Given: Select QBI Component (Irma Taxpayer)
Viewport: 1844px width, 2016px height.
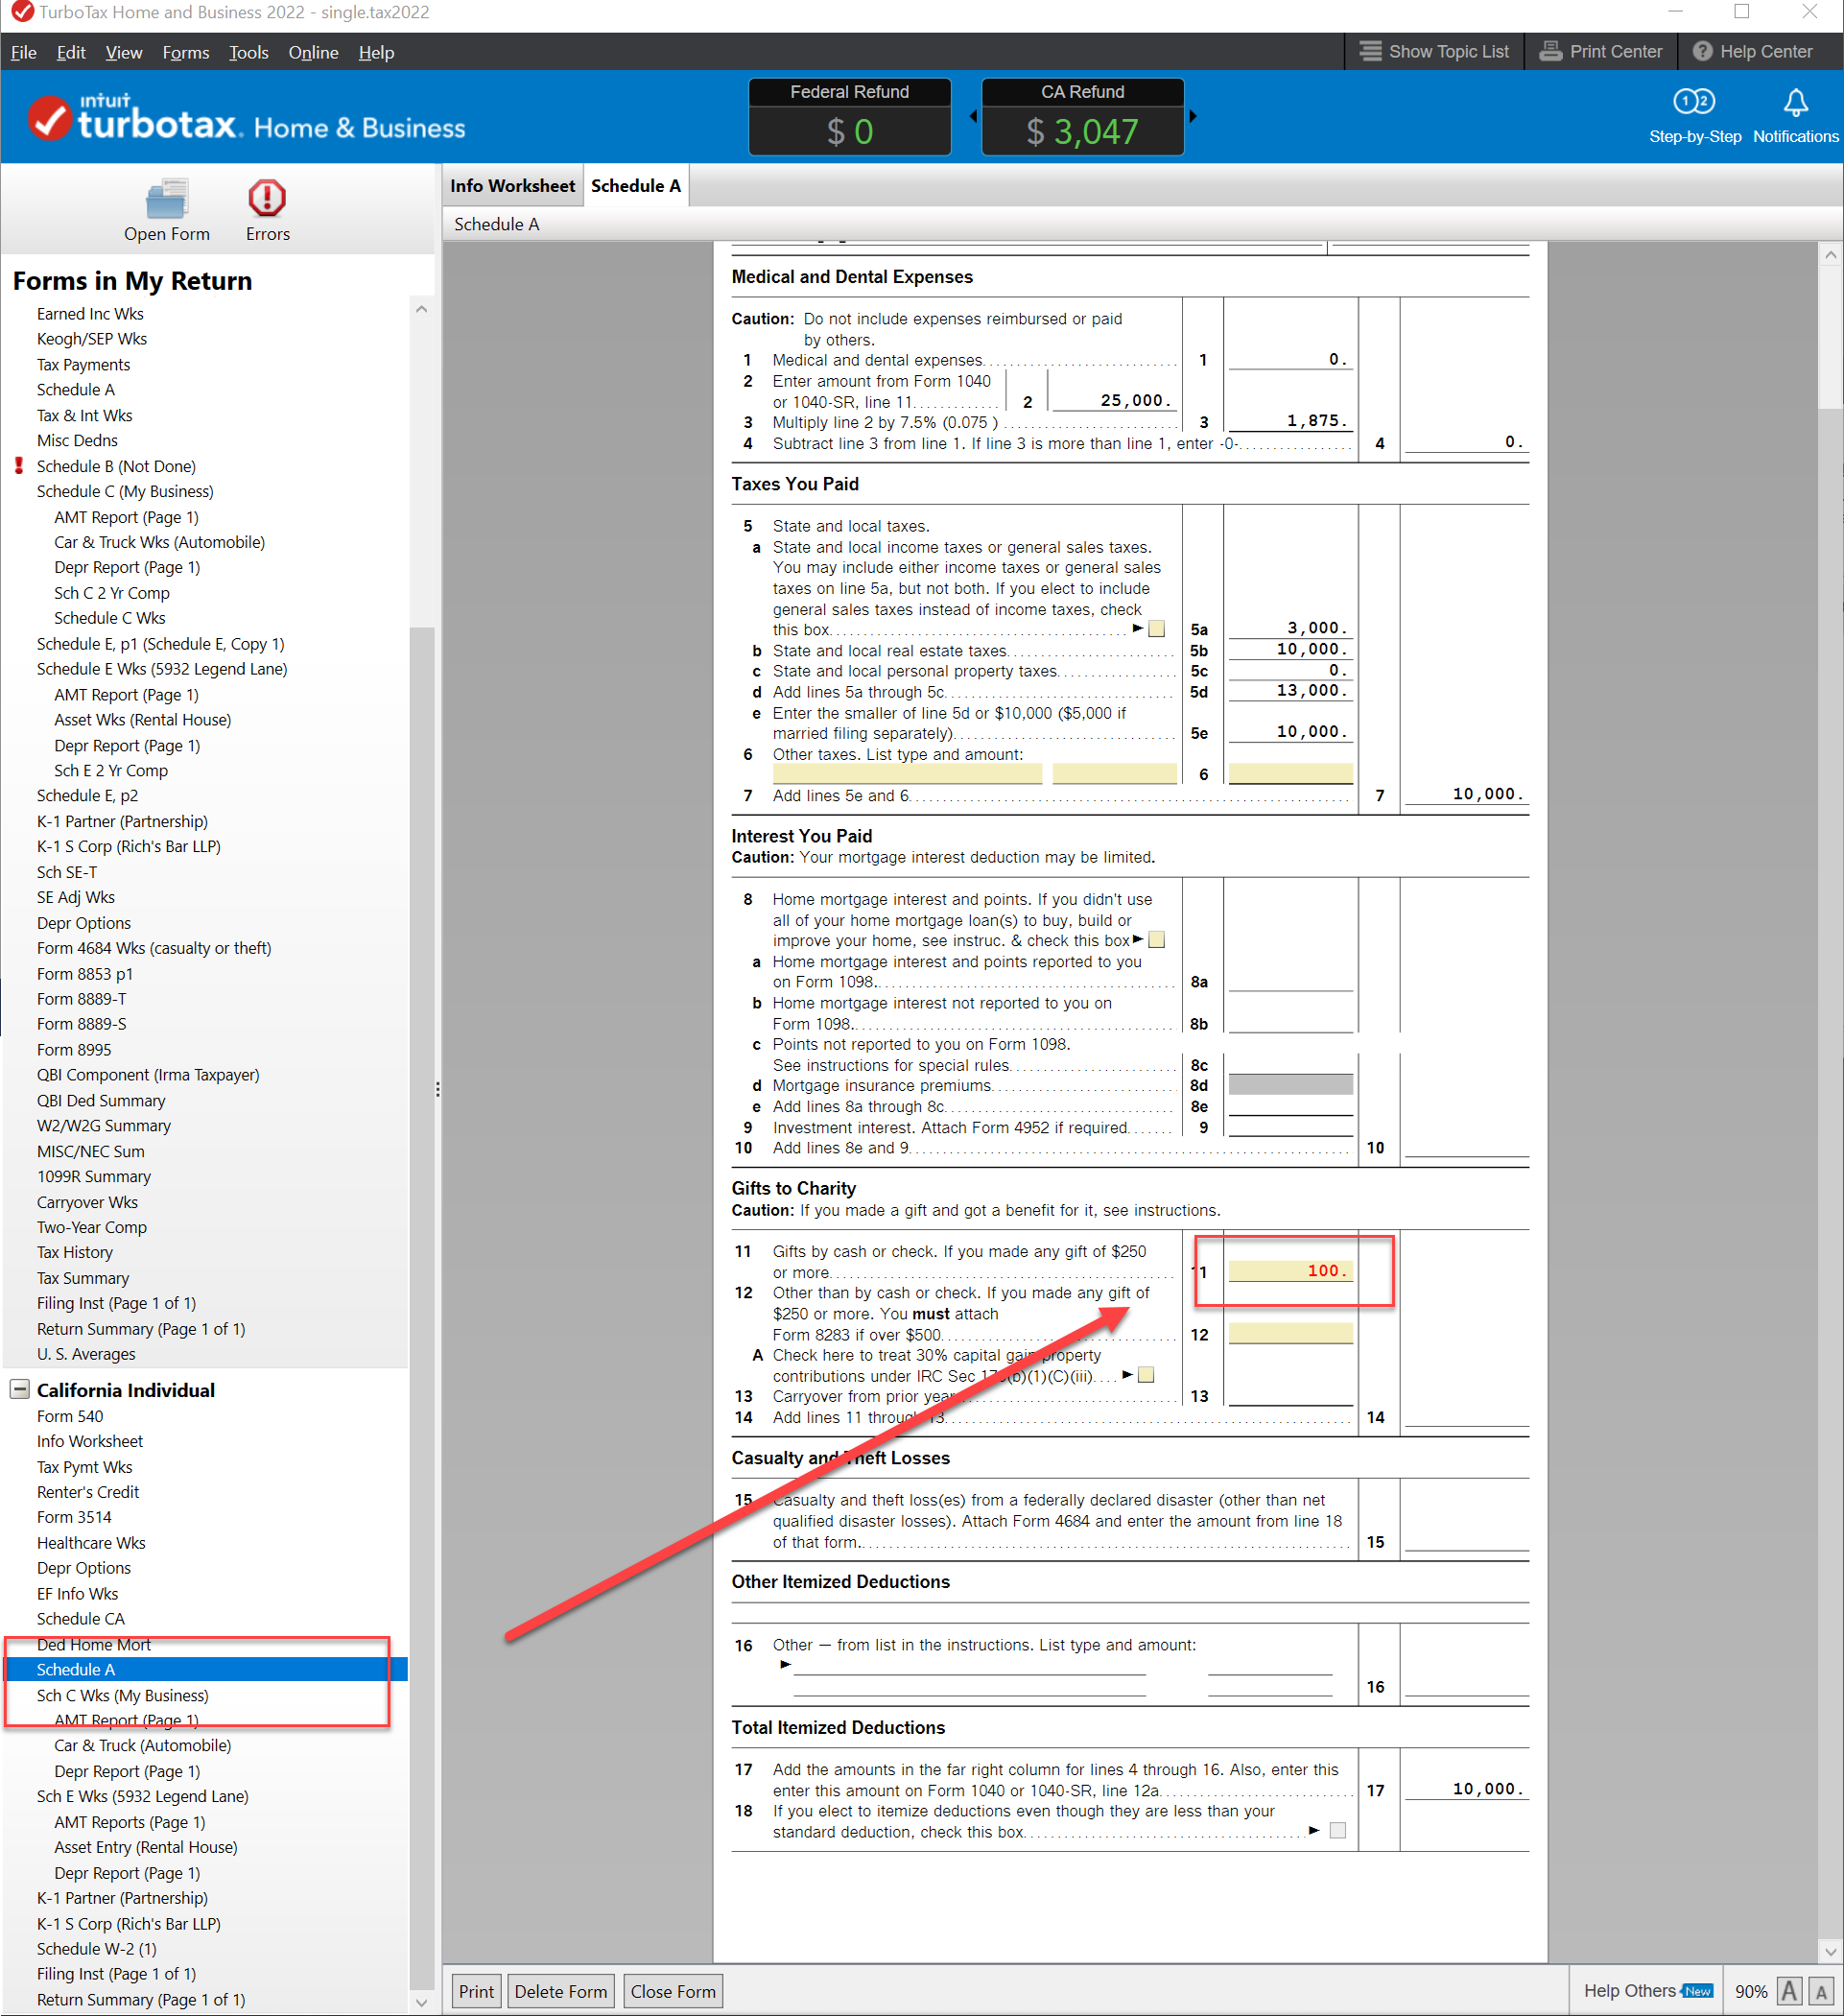Looking at the screenshot, I should click(148, 1075).
